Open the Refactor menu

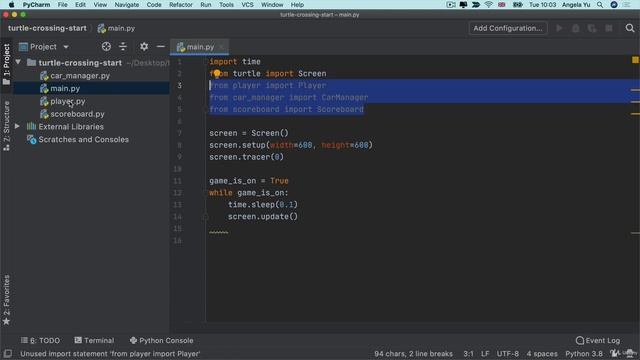click(x=181, y=5)
